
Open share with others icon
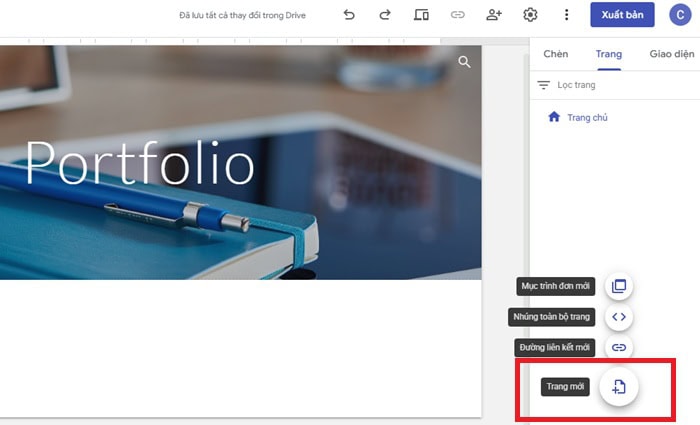(x=494, y=15)
